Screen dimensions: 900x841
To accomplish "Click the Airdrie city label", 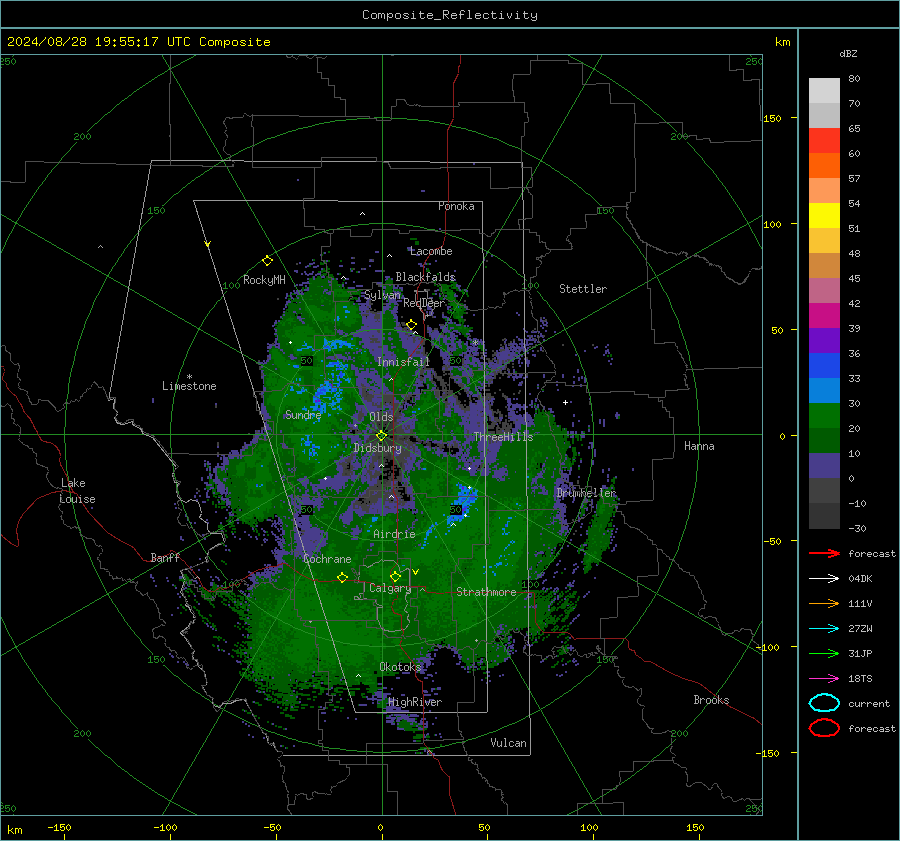I will [x=394, y=534].
